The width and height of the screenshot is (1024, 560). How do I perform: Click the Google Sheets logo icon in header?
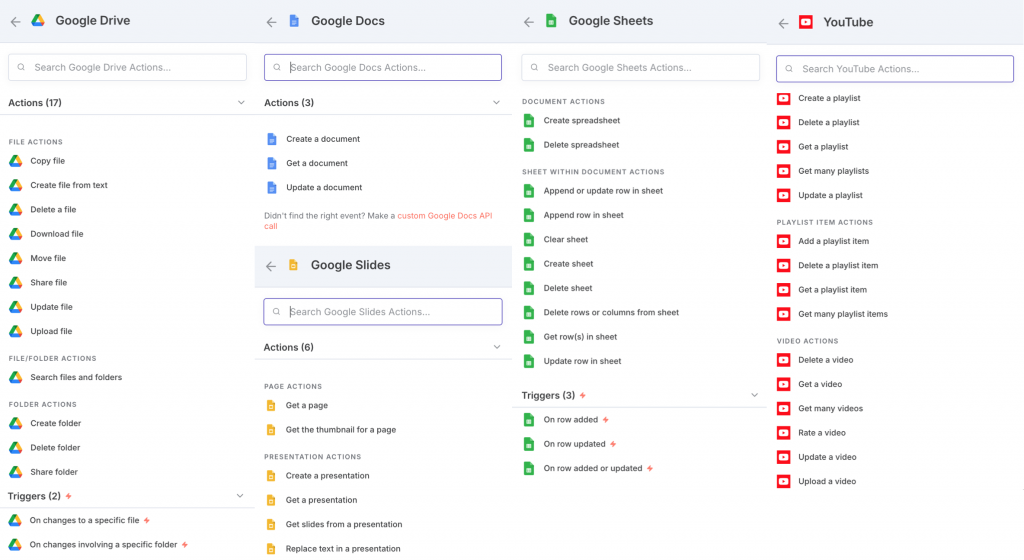tap(550, 20)
